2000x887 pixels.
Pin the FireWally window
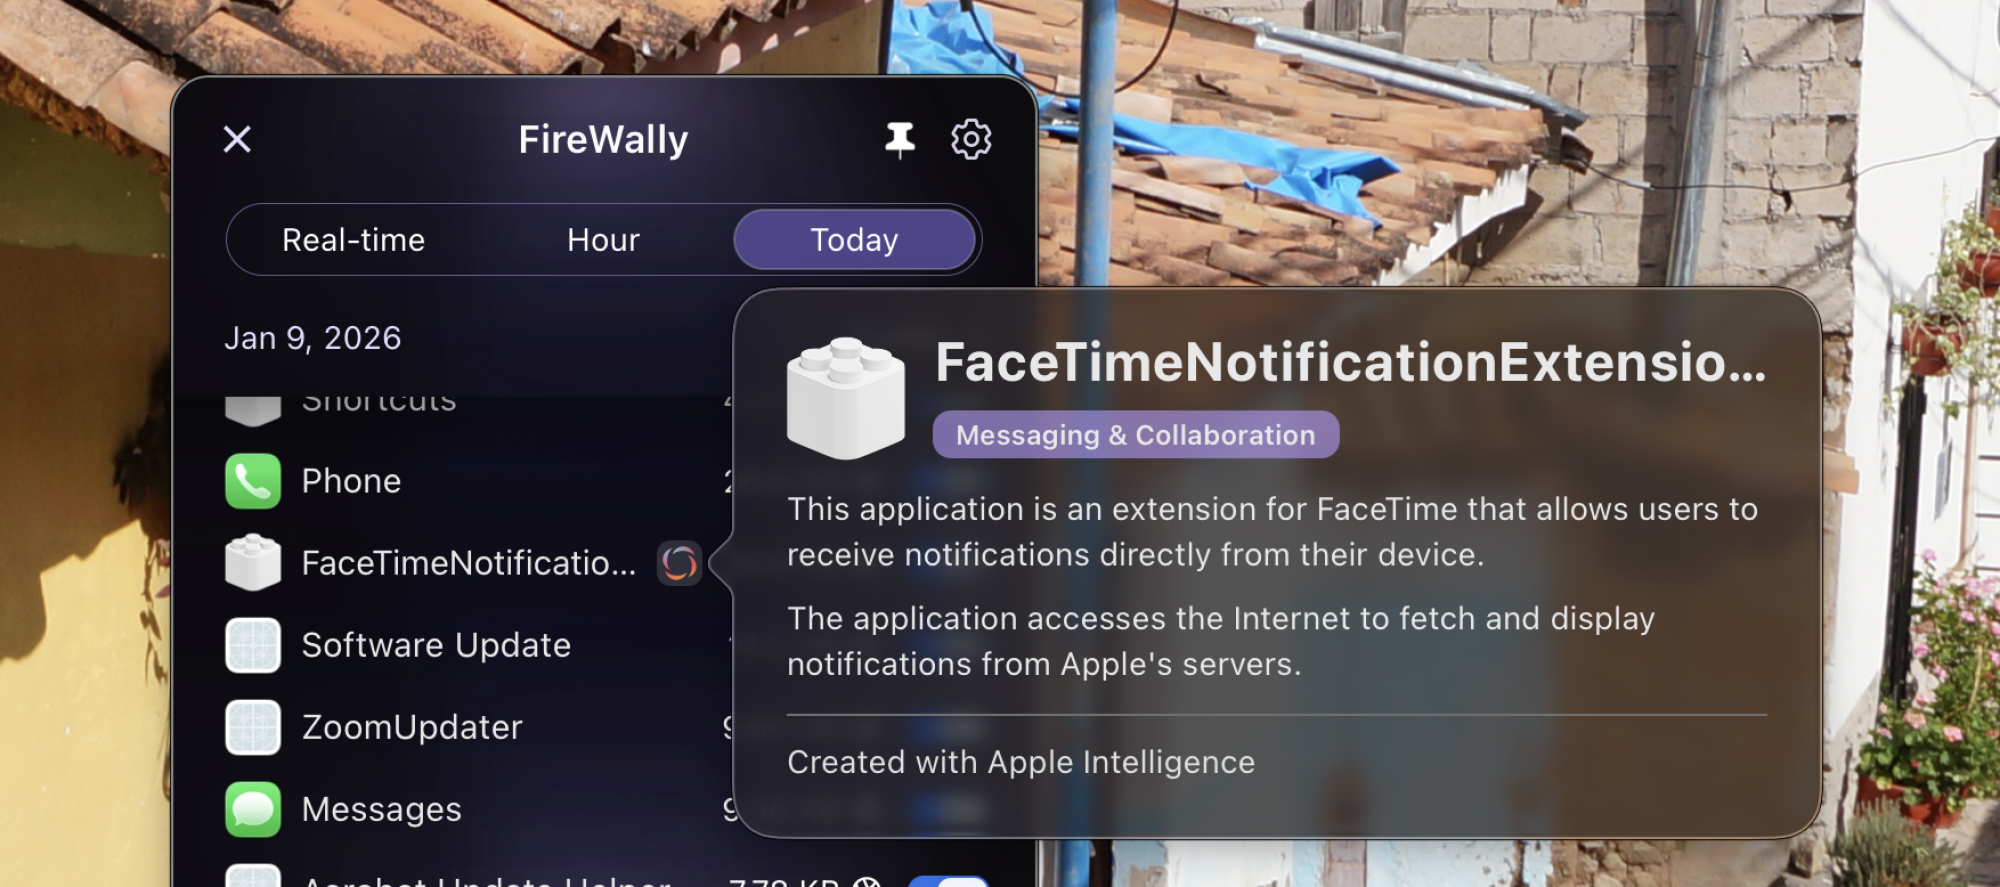pyautogui.click(x=898, y=139)
